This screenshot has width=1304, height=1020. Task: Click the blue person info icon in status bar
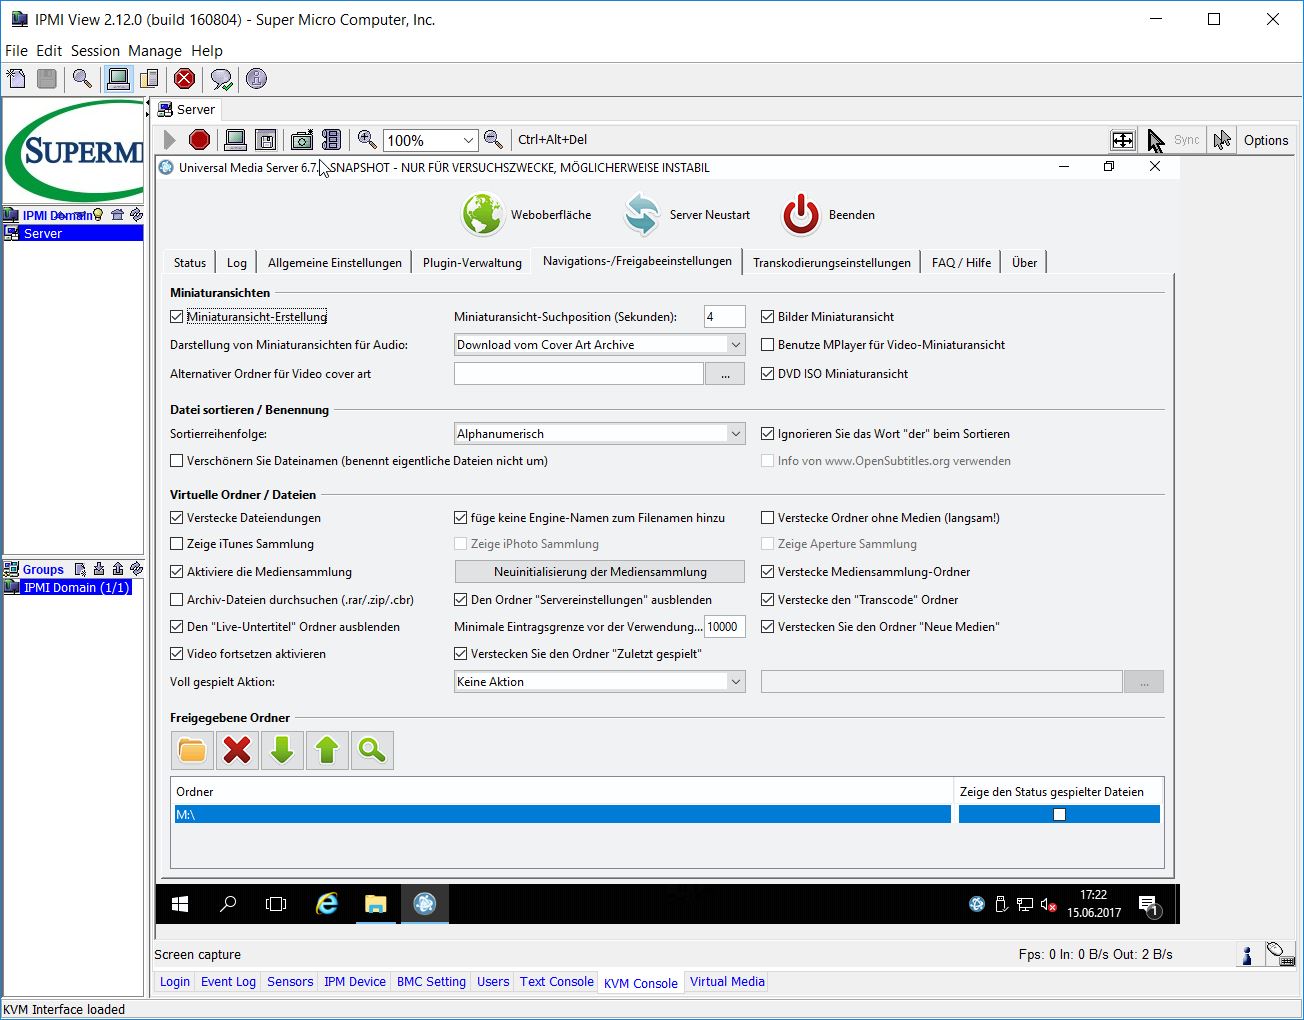pos(1247,954)
